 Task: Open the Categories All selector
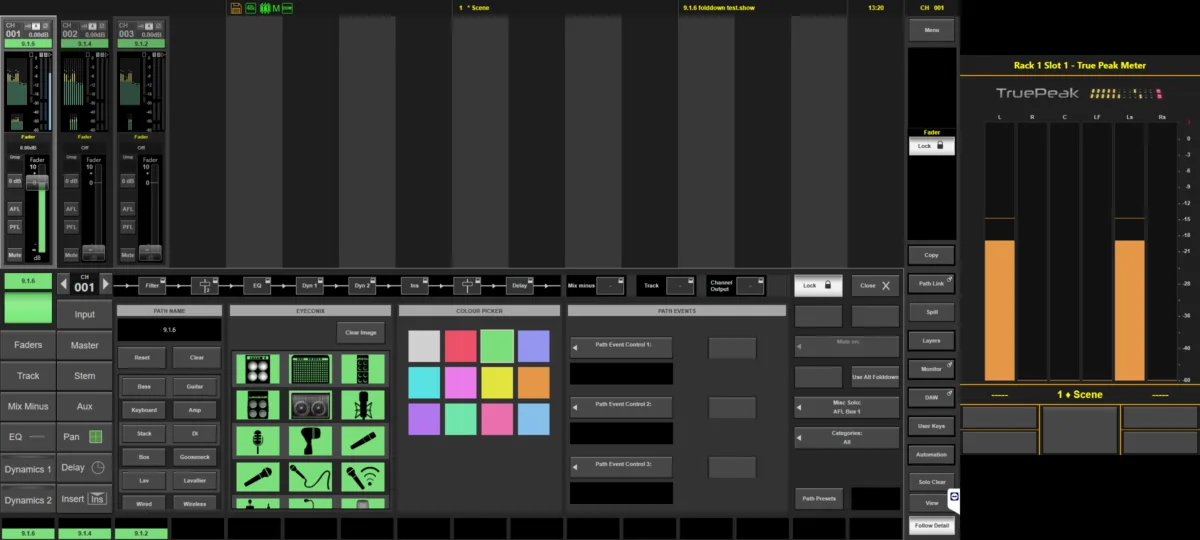tap(847, 438)
